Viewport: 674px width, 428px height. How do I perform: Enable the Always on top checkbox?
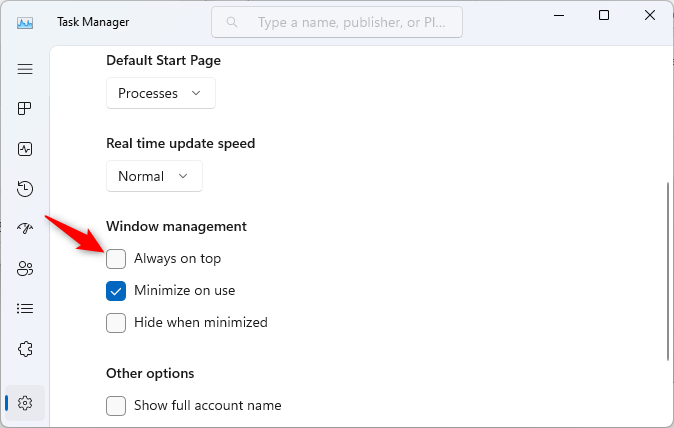pos(116,259)
